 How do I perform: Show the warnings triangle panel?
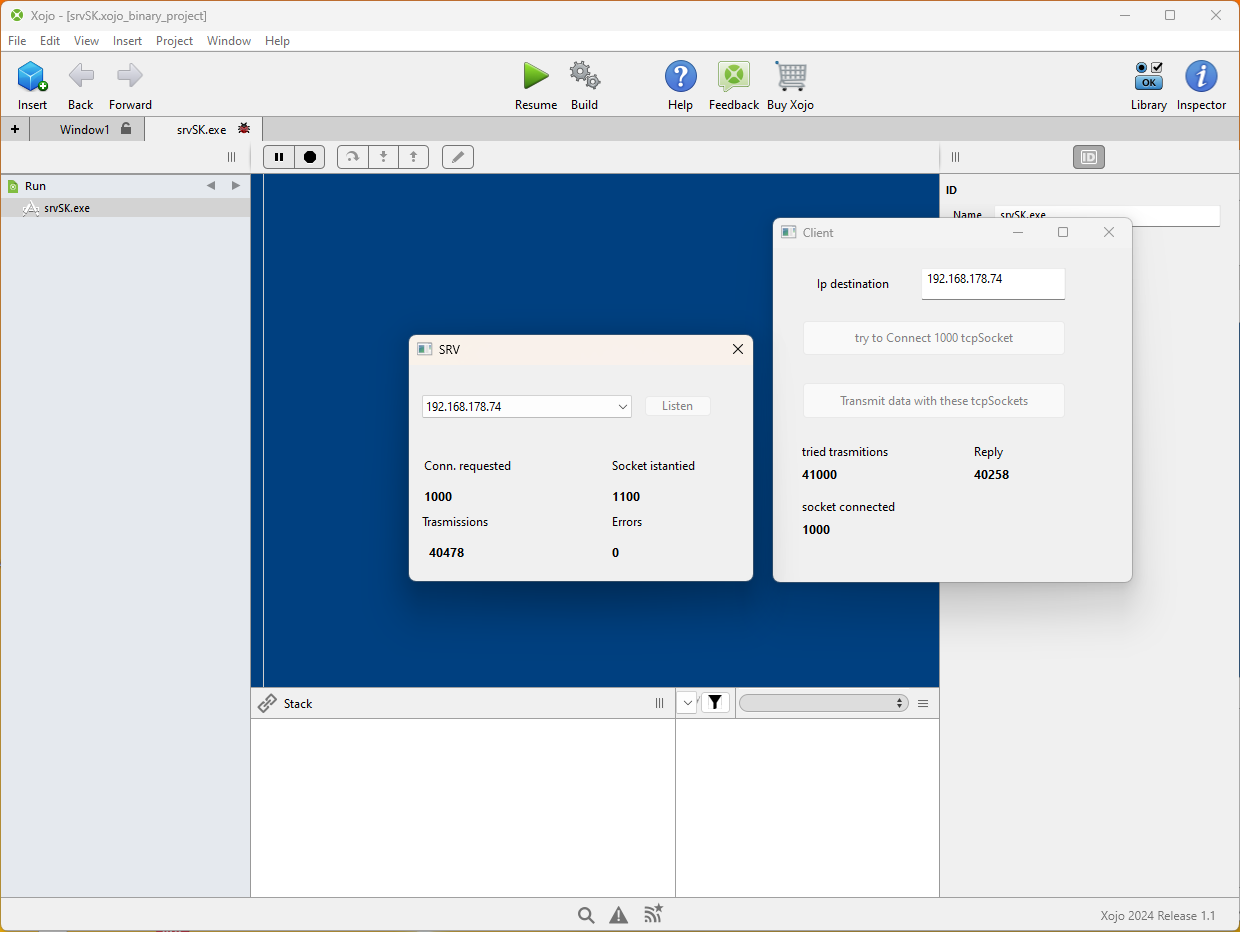pyautogui.click(x=619, y=915)
